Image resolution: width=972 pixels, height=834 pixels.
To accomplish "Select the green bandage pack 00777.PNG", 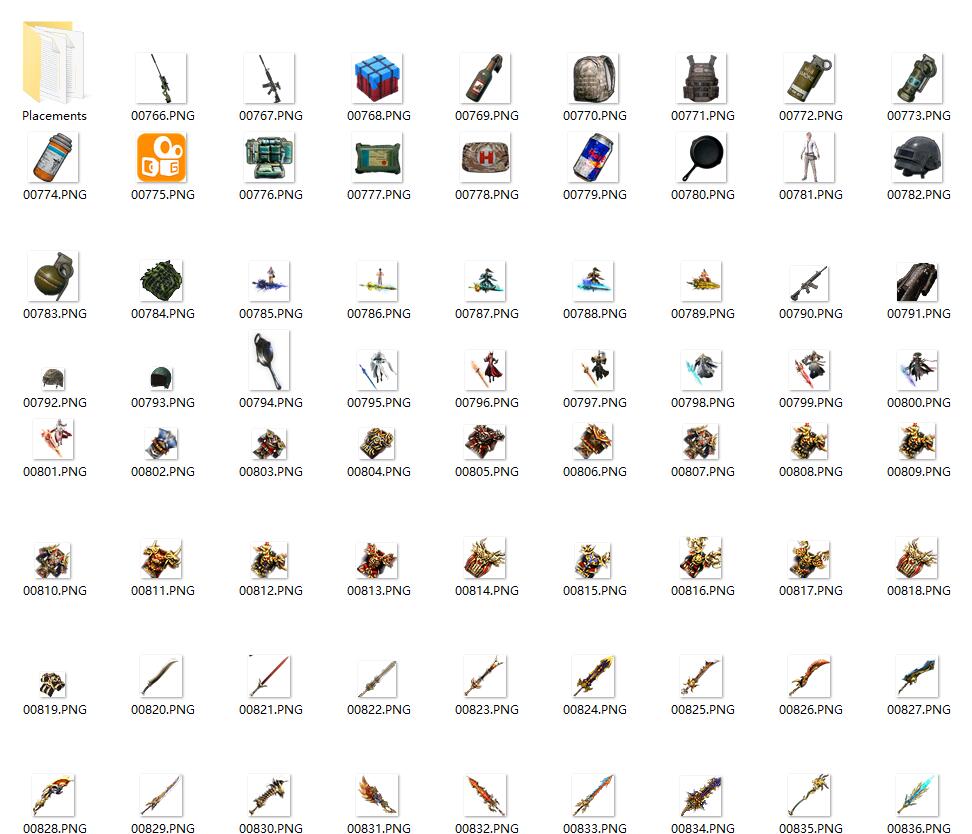I will point(378,157).
